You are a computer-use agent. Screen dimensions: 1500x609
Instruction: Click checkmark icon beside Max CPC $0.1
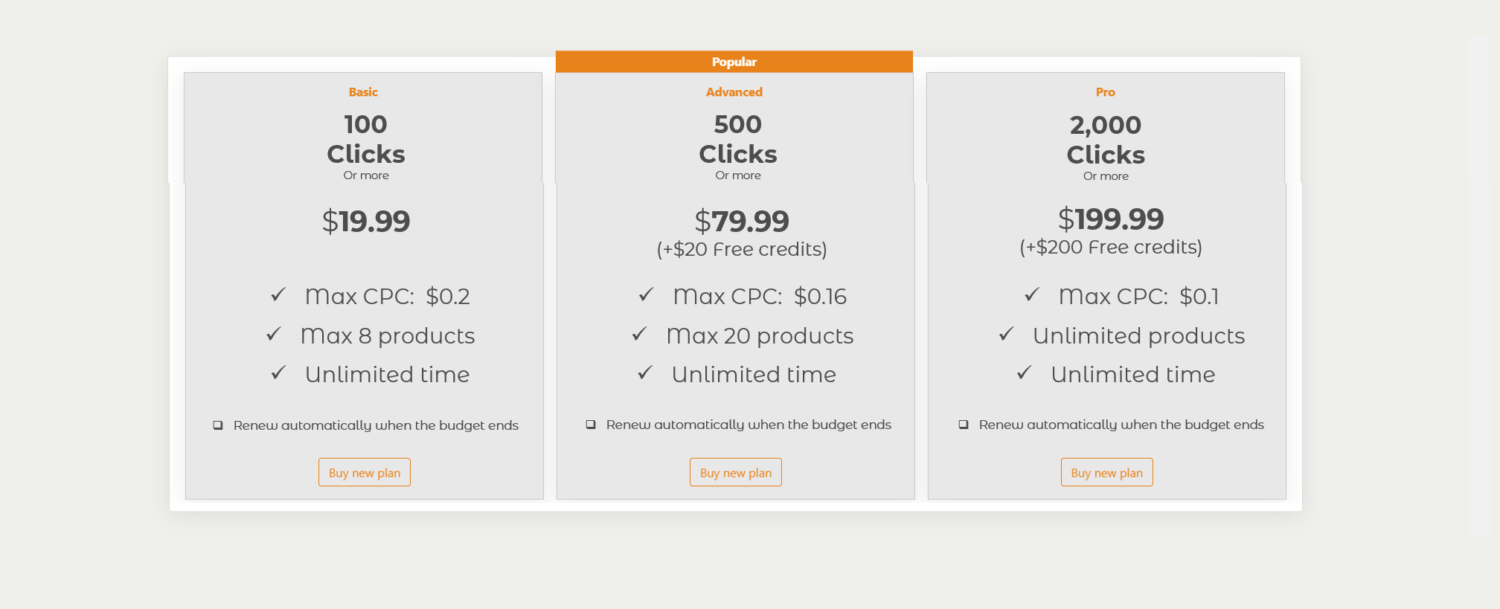pos(1032,295)
